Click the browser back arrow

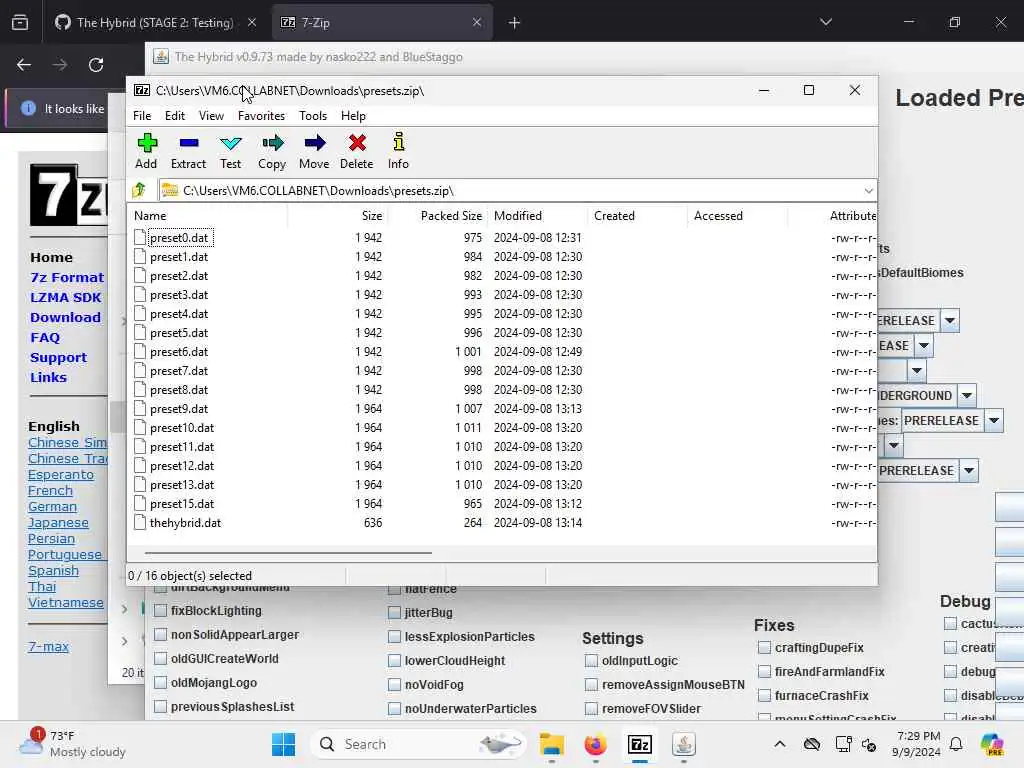click(x=24, y=65)
